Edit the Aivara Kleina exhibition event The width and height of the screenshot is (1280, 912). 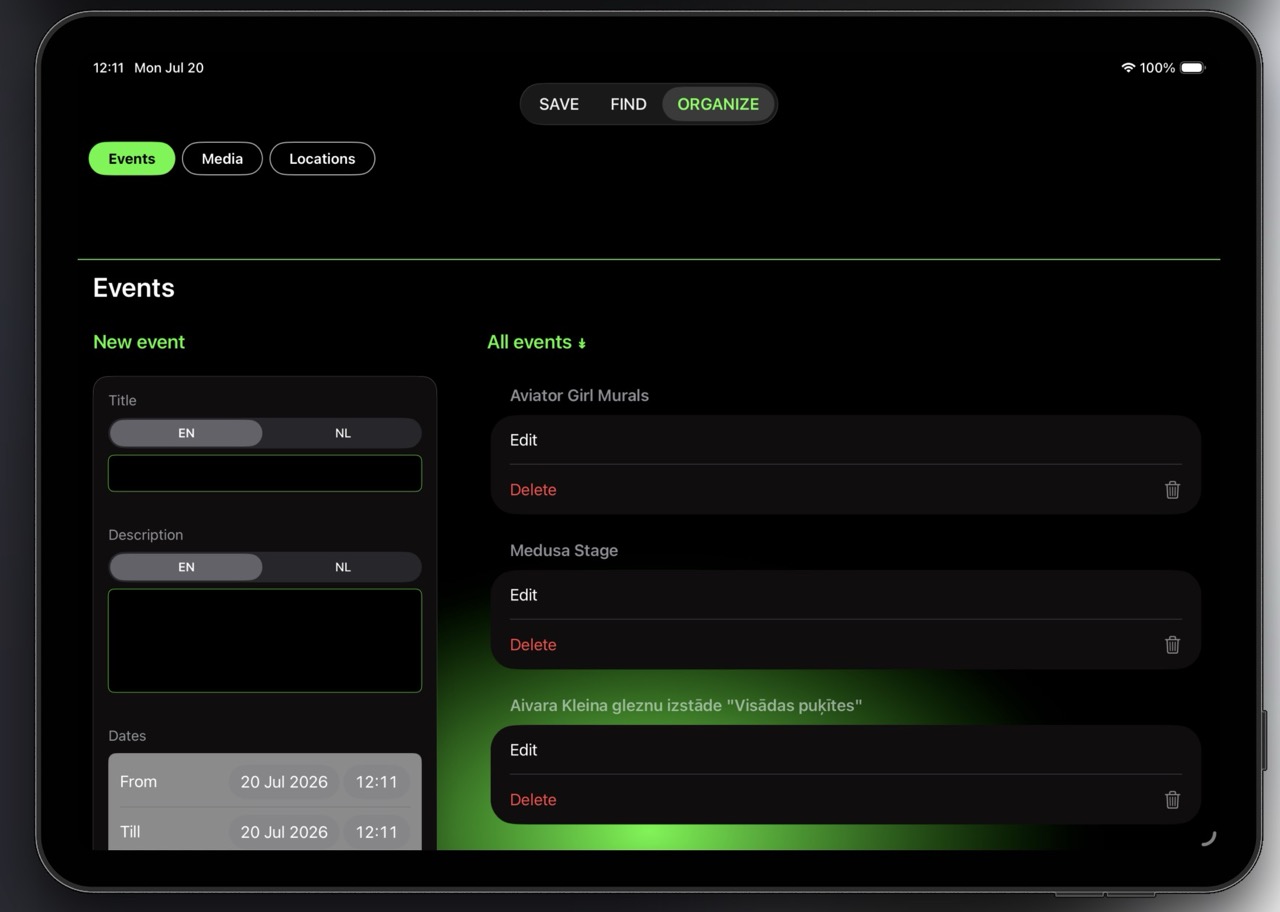(x=845, y=750)
